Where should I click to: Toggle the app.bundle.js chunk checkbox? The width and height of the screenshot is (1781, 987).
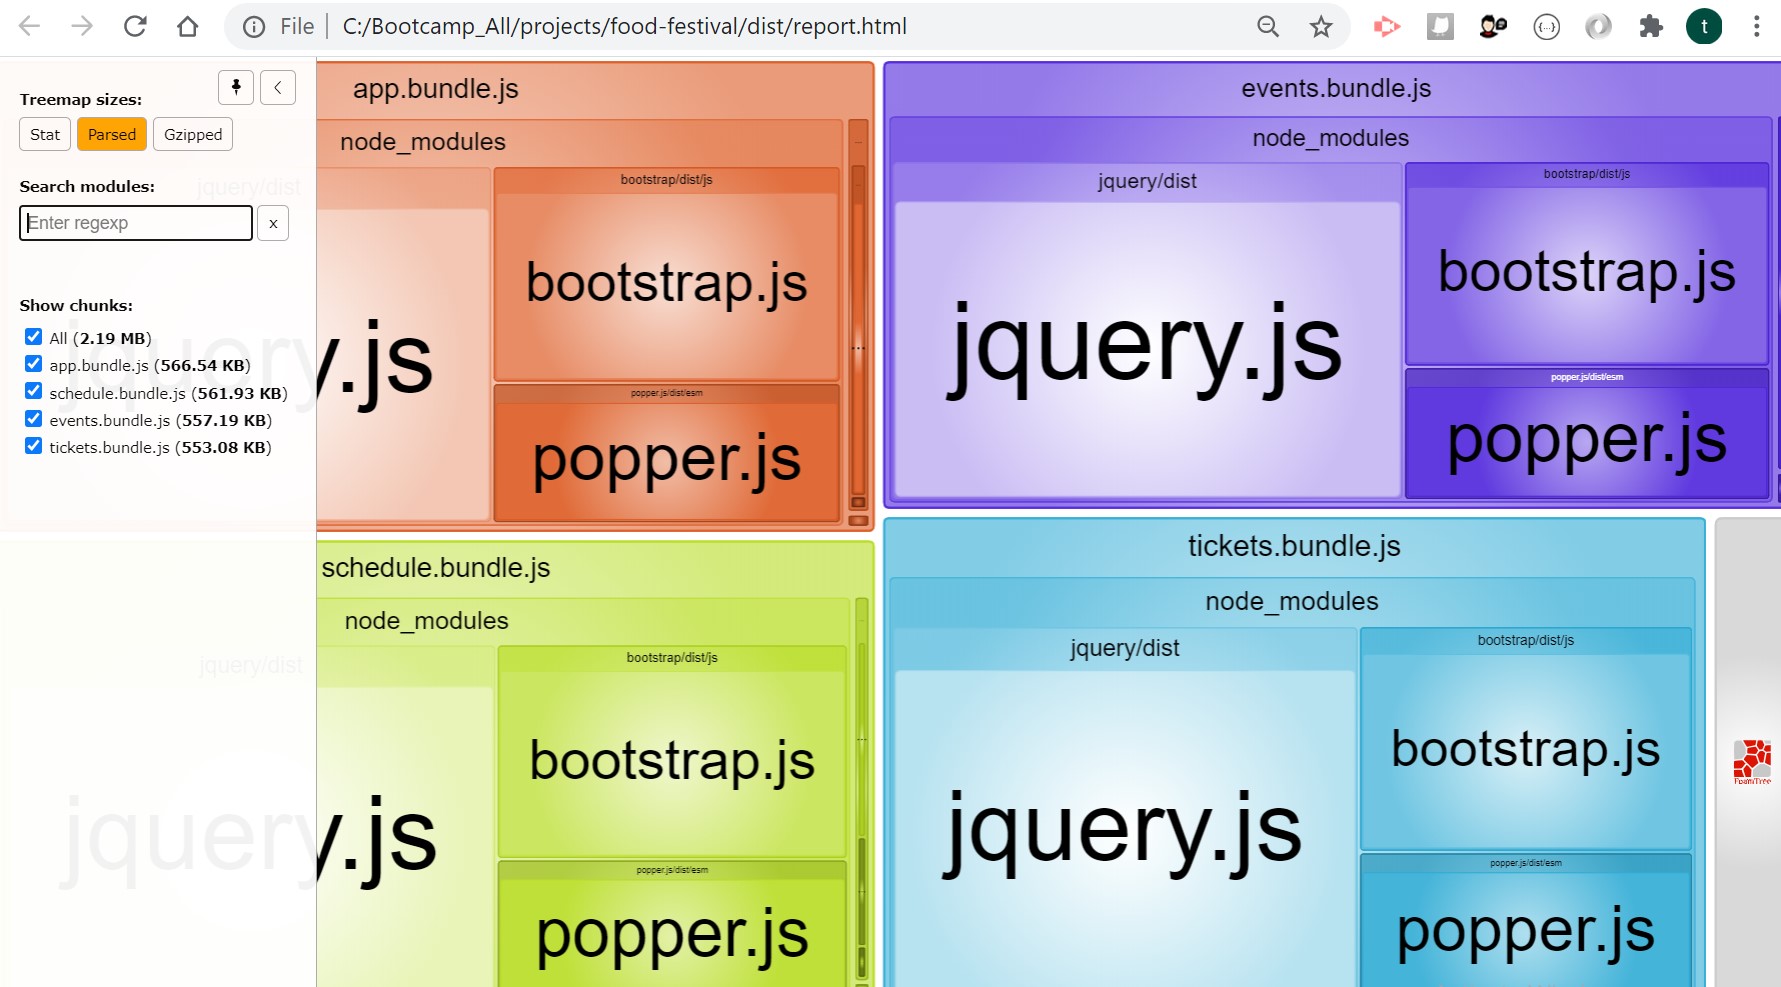pos(34,364)
